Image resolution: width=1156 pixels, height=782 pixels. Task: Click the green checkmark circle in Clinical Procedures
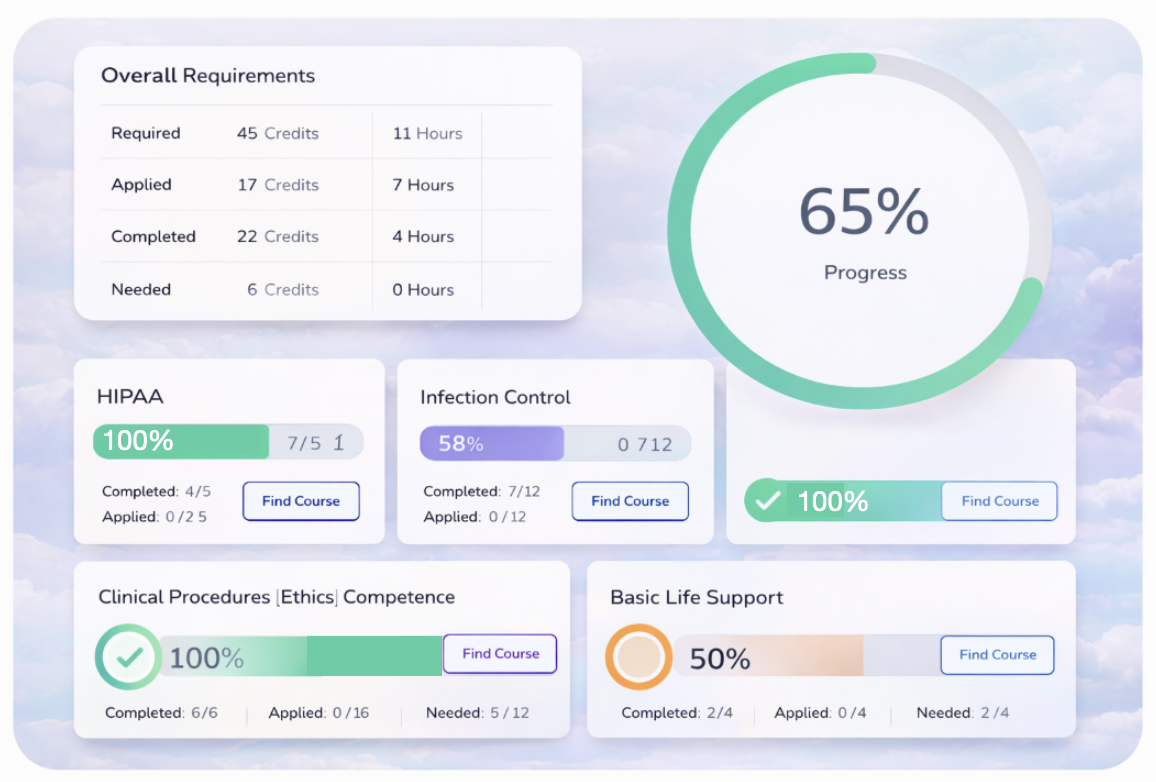click(x=128, y=657)
